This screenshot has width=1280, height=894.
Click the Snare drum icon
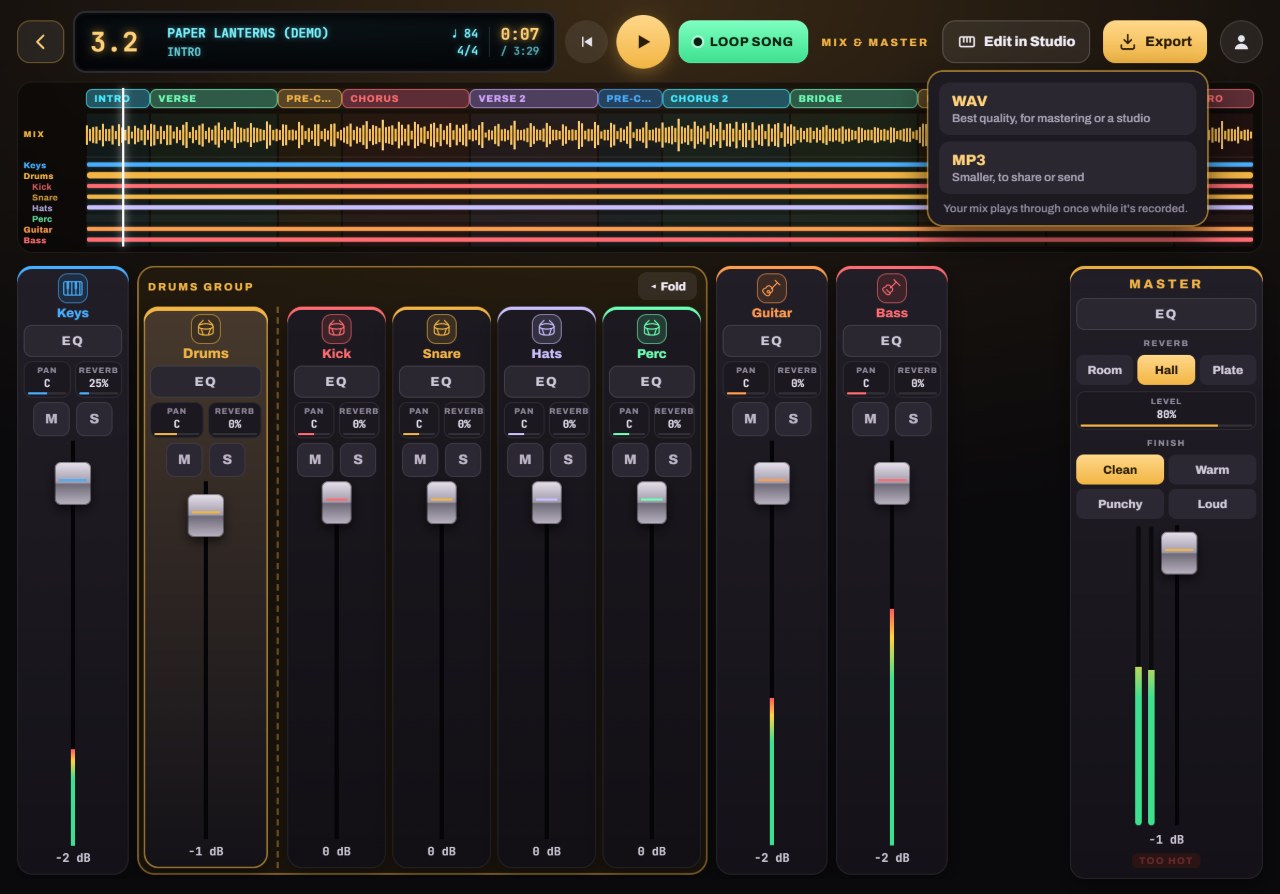click(441, 328)
